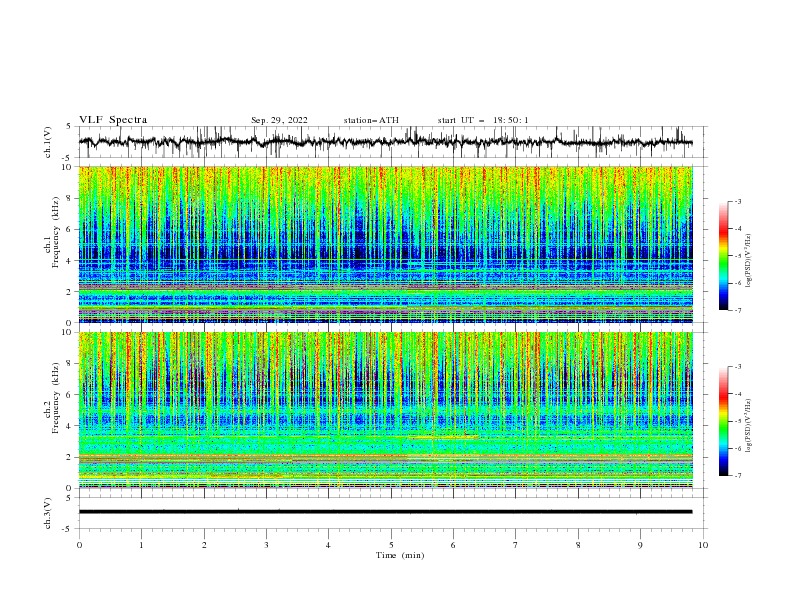Click the ch.2 "Frequency (kHz)" axis label

56,398
